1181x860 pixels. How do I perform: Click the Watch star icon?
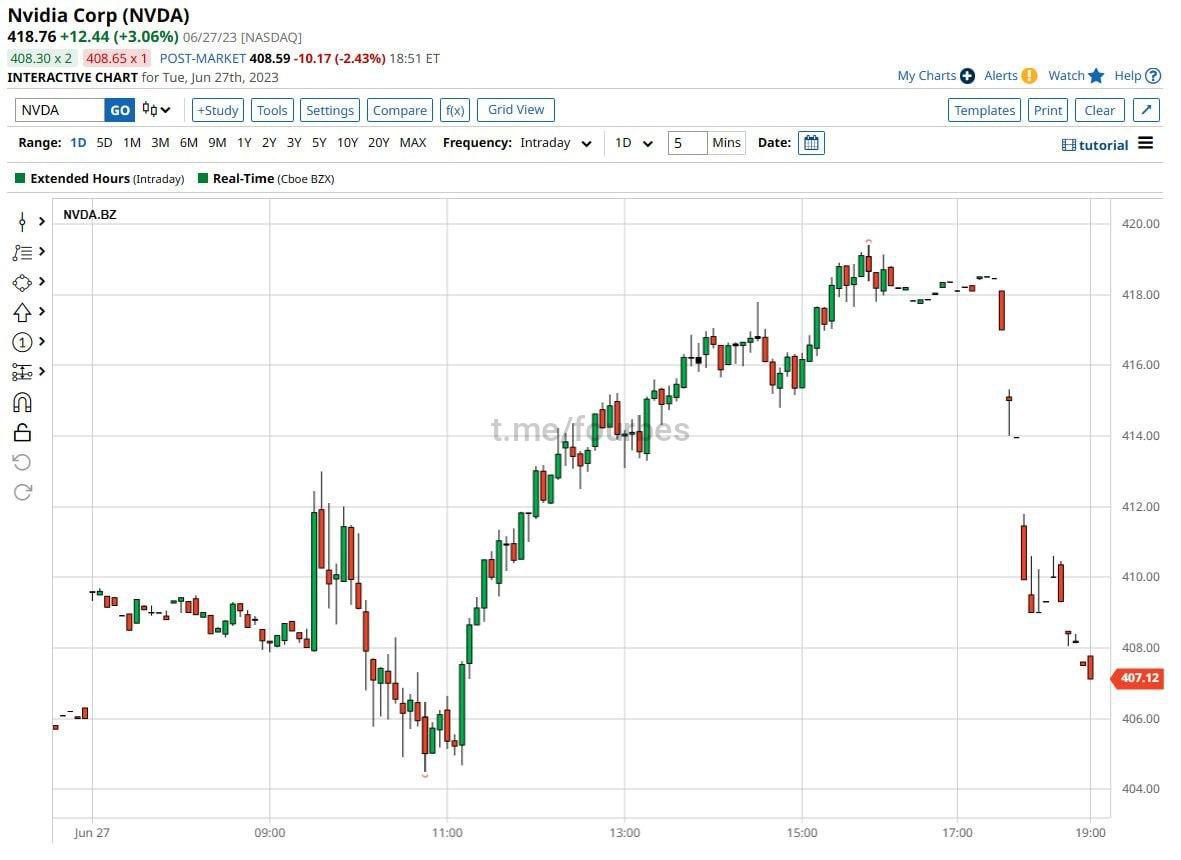click(x=1096, y=76)
